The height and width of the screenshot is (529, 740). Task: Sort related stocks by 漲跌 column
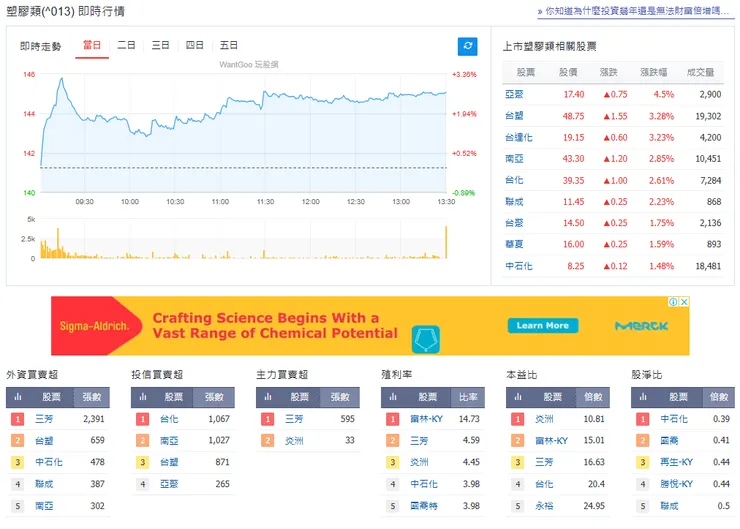(608, 72)
